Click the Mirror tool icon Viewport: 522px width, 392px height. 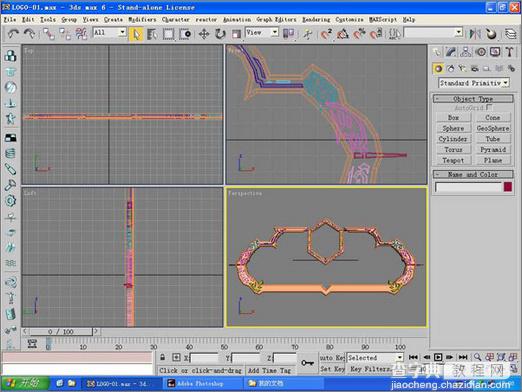coord(475,34)
